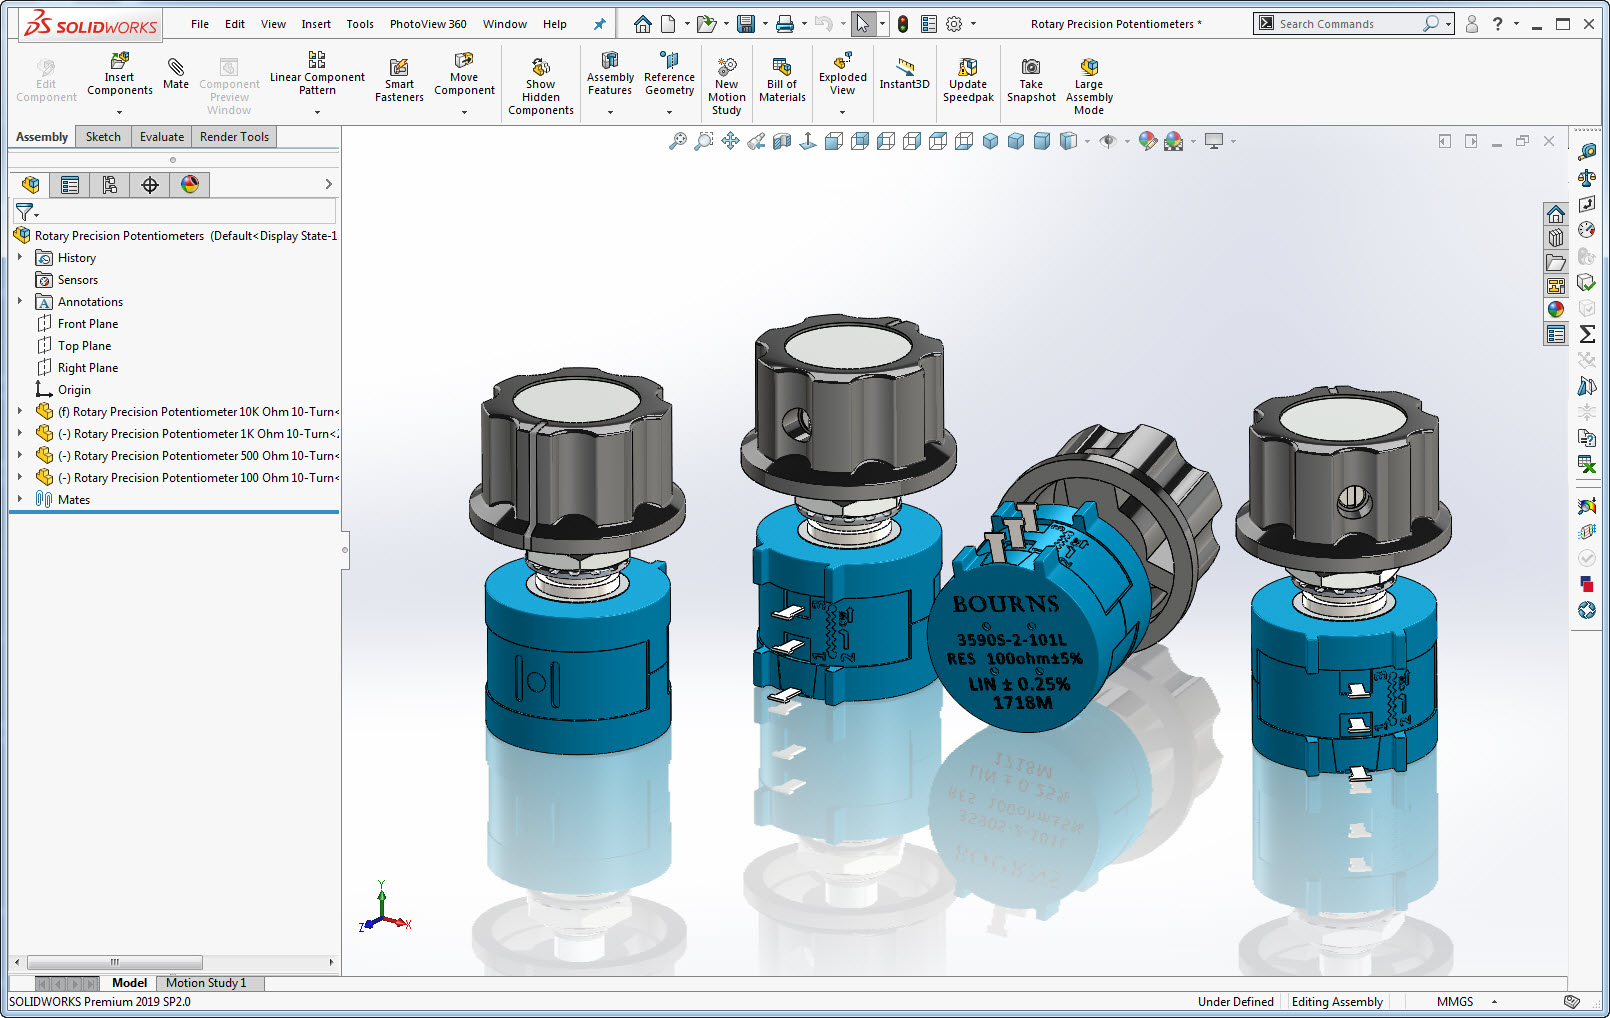The width and height of the screenshot is (1610, 1018).
Task: Open the Motion Study 1 tab
Action: click(206, 983)
